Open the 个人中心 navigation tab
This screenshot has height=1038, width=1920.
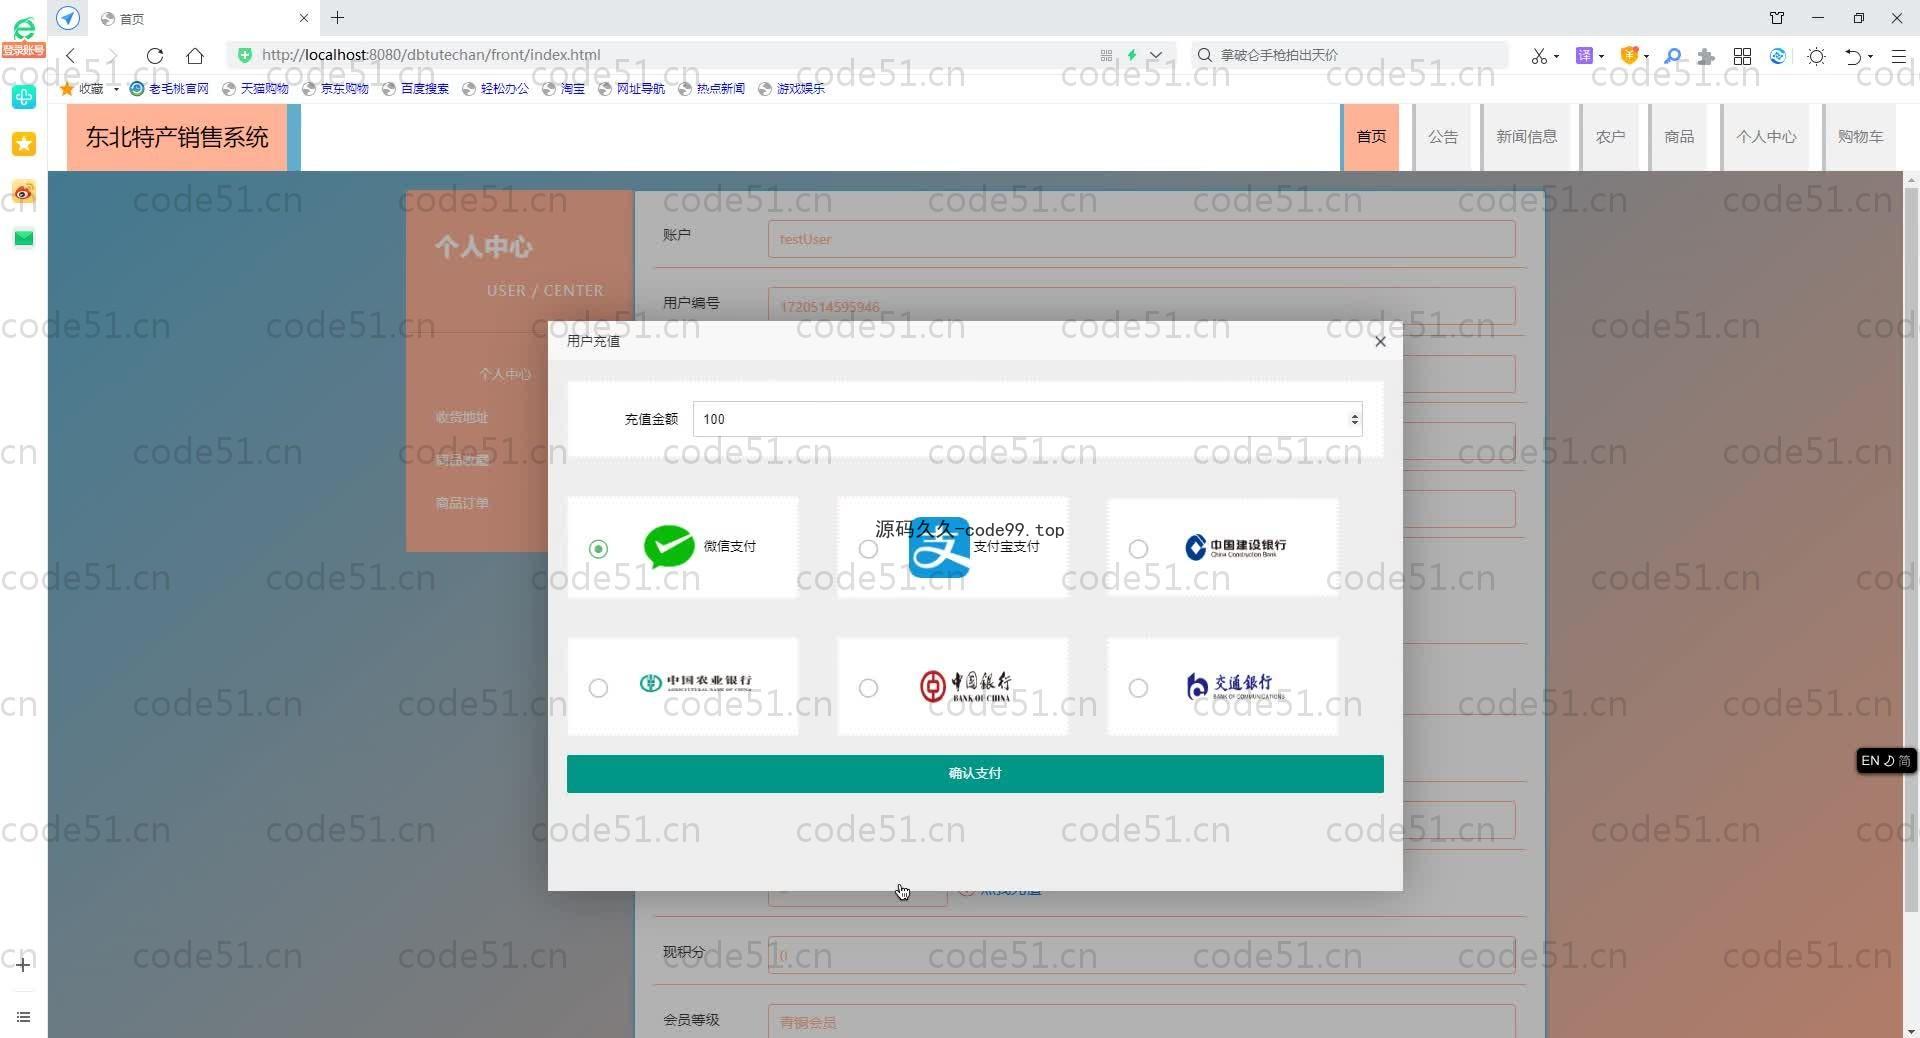[x=1766, y=137]
